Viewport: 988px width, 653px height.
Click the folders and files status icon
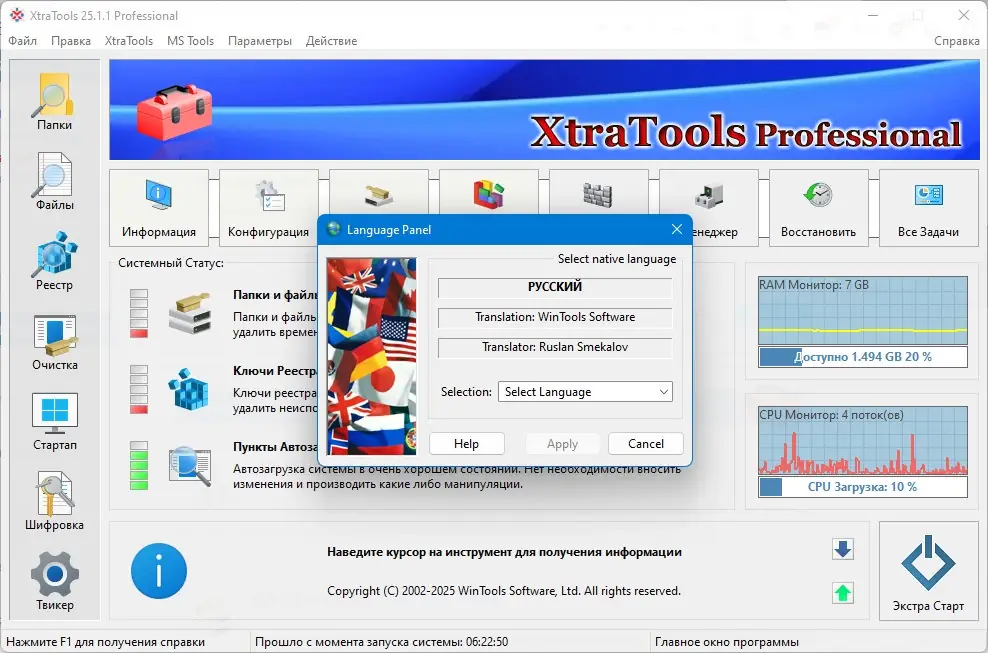point(189,313)
